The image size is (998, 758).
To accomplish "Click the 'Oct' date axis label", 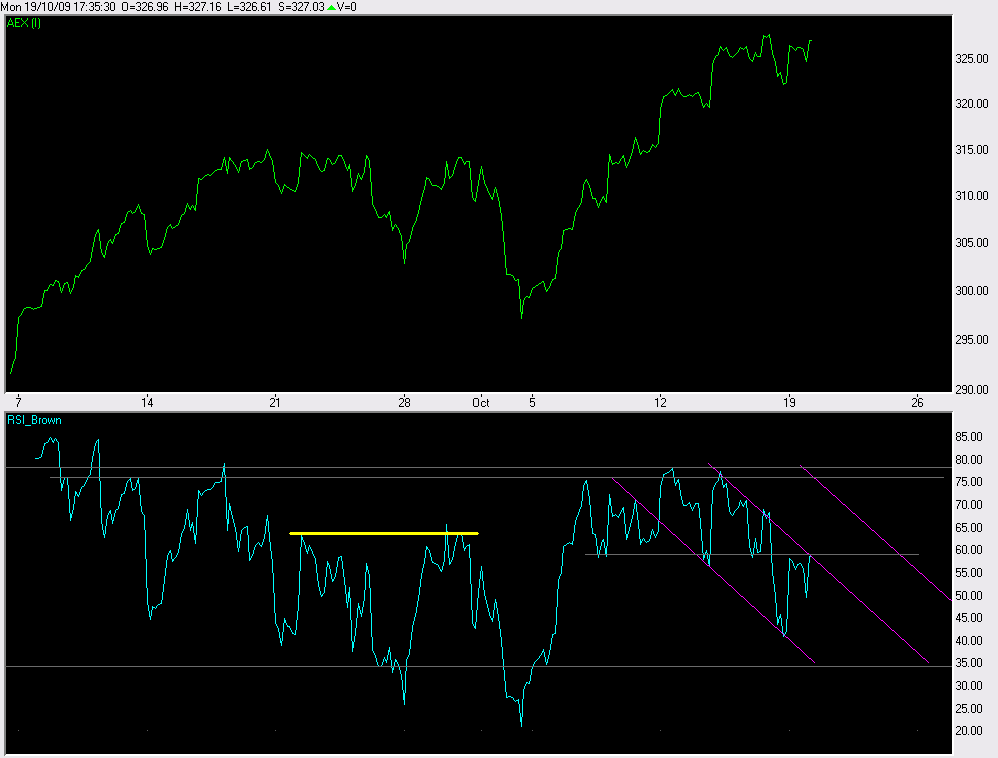I will pos(481,403).
